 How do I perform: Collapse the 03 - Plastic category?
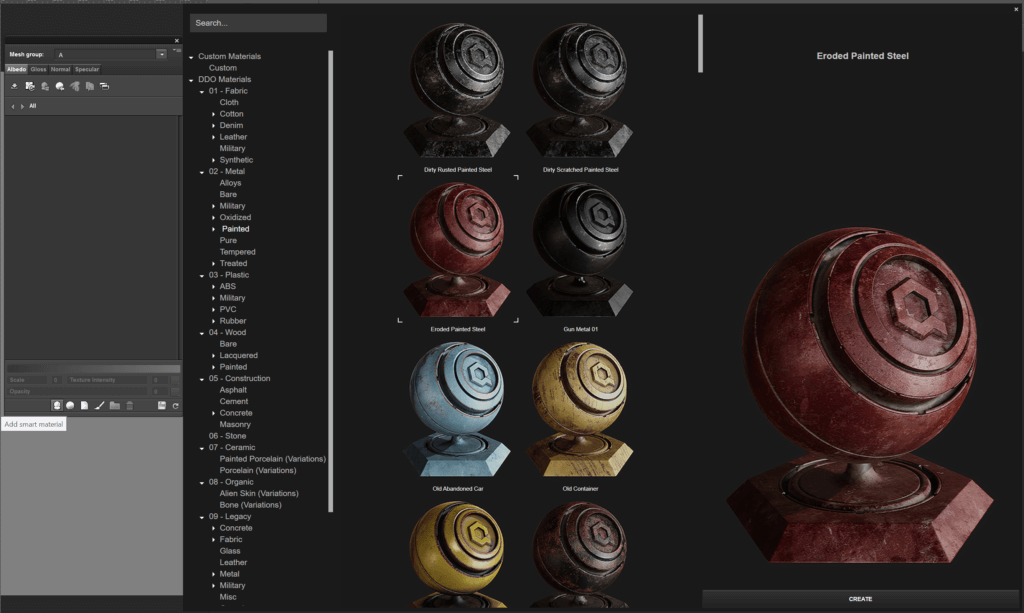click(202, 275)
